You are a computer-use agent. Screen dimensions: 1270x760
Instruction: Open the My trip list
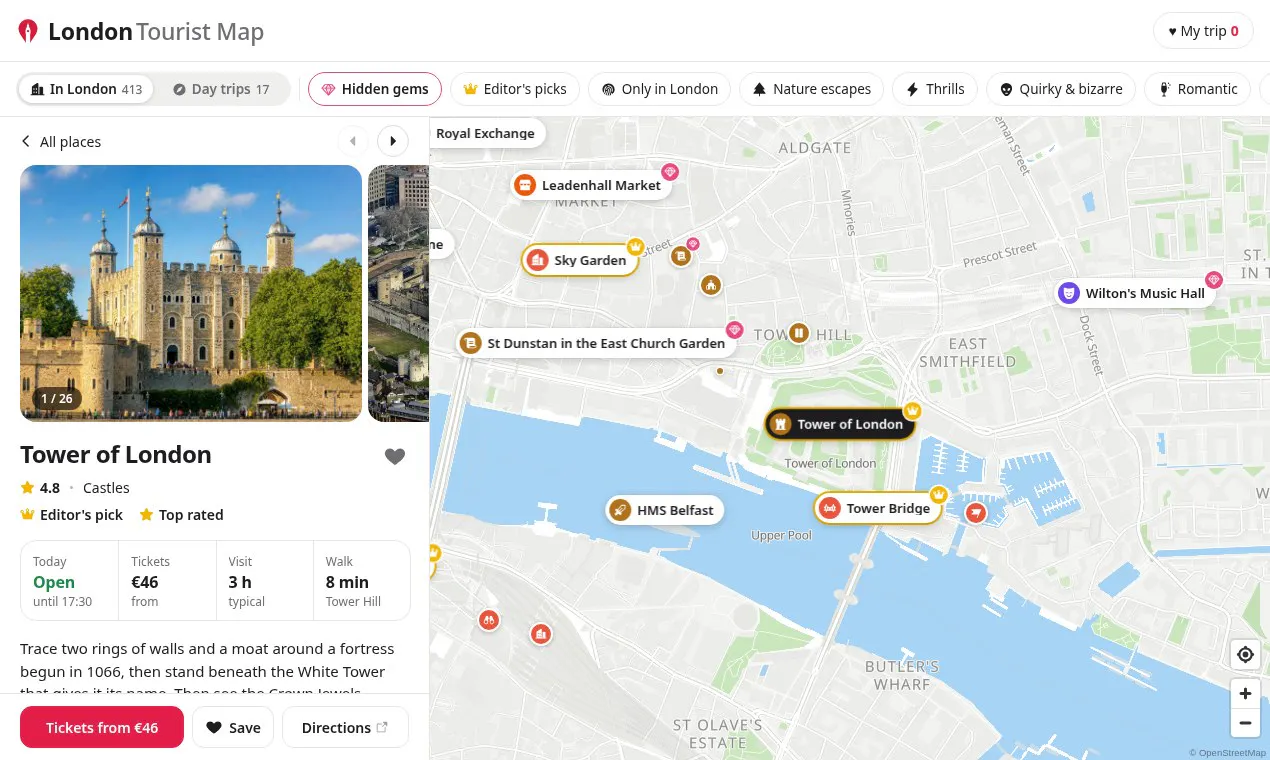(1203, 31)
